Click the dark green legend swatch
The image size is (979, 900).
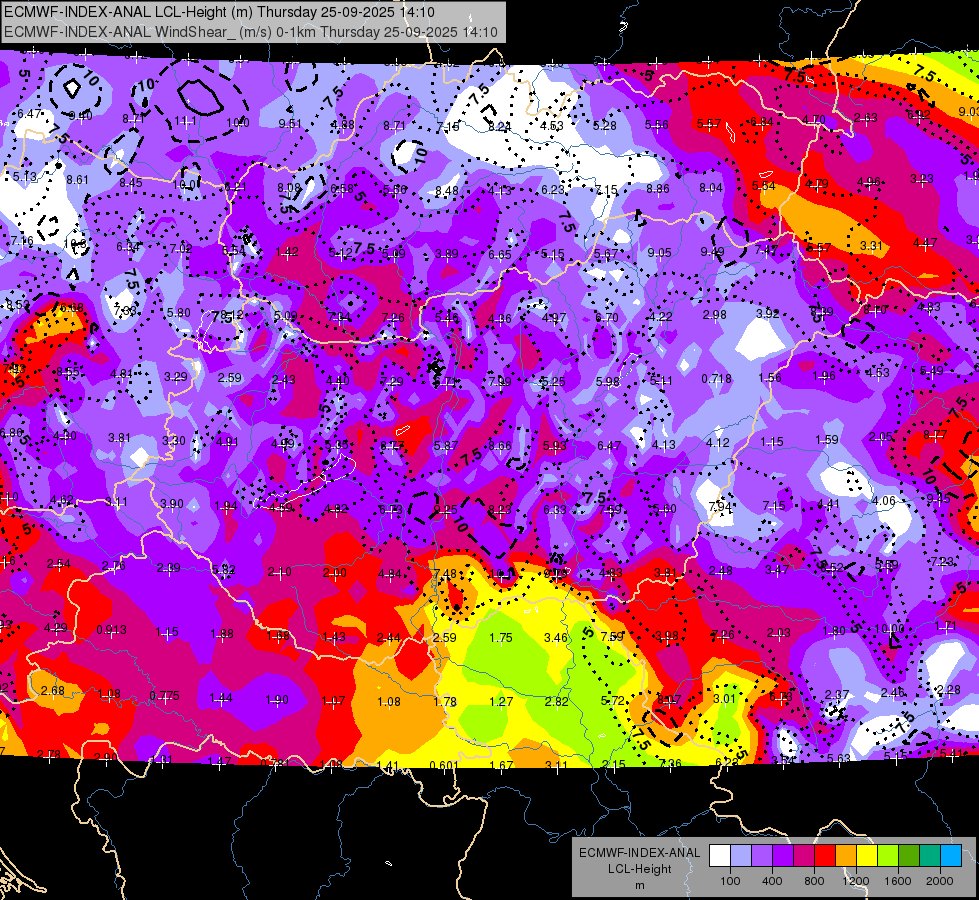909,856
